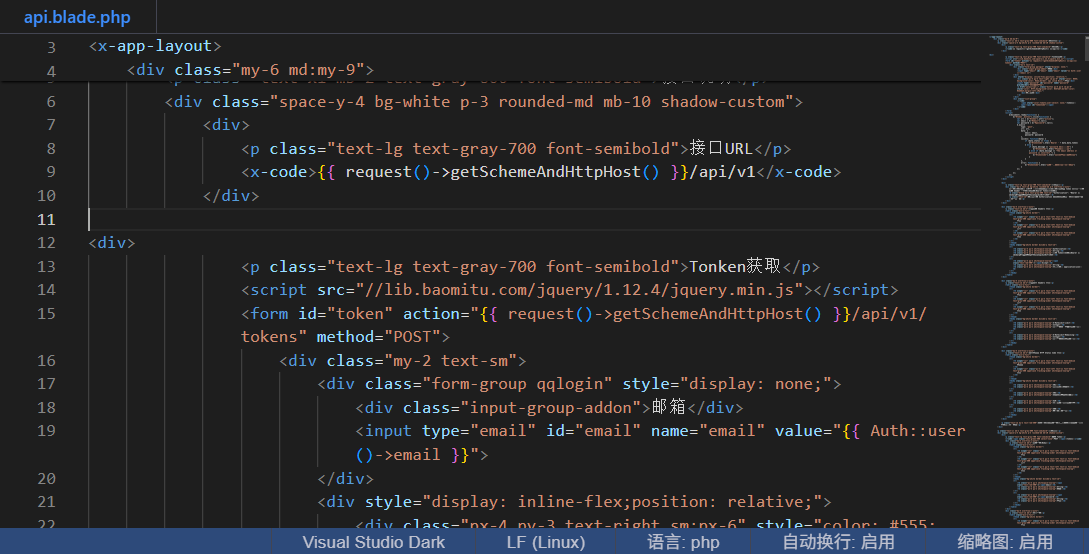
Task: Click the Tonken获取 text on line 13
Action: (737, 266)
